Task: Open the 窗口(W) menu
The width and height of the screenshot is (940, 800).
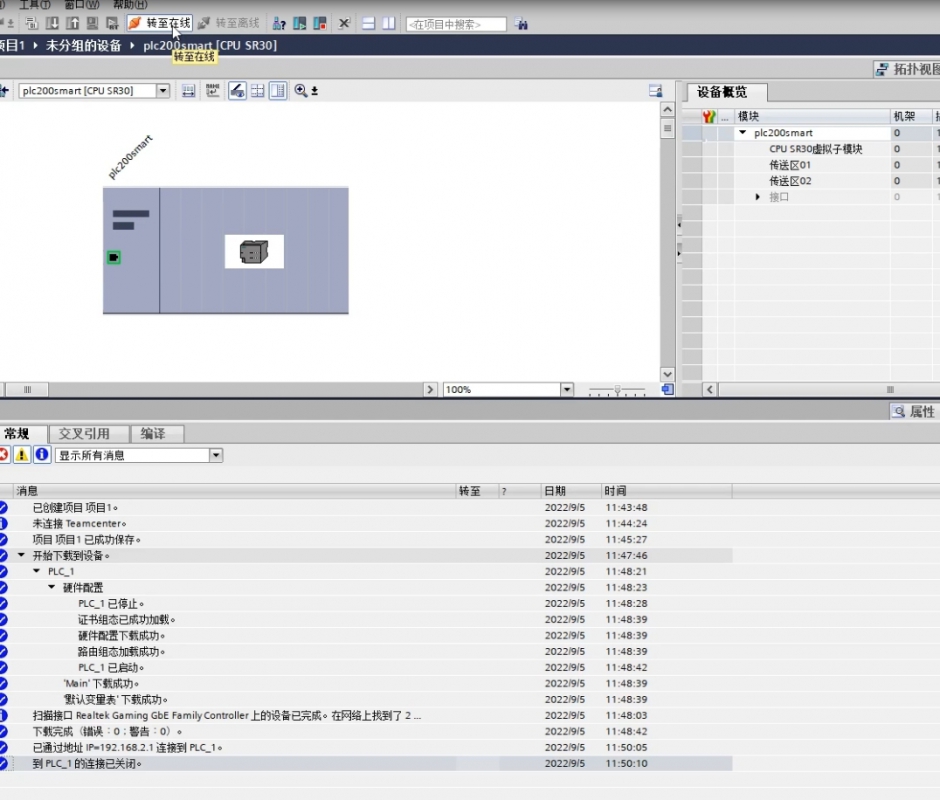Action: coord(82,5)
